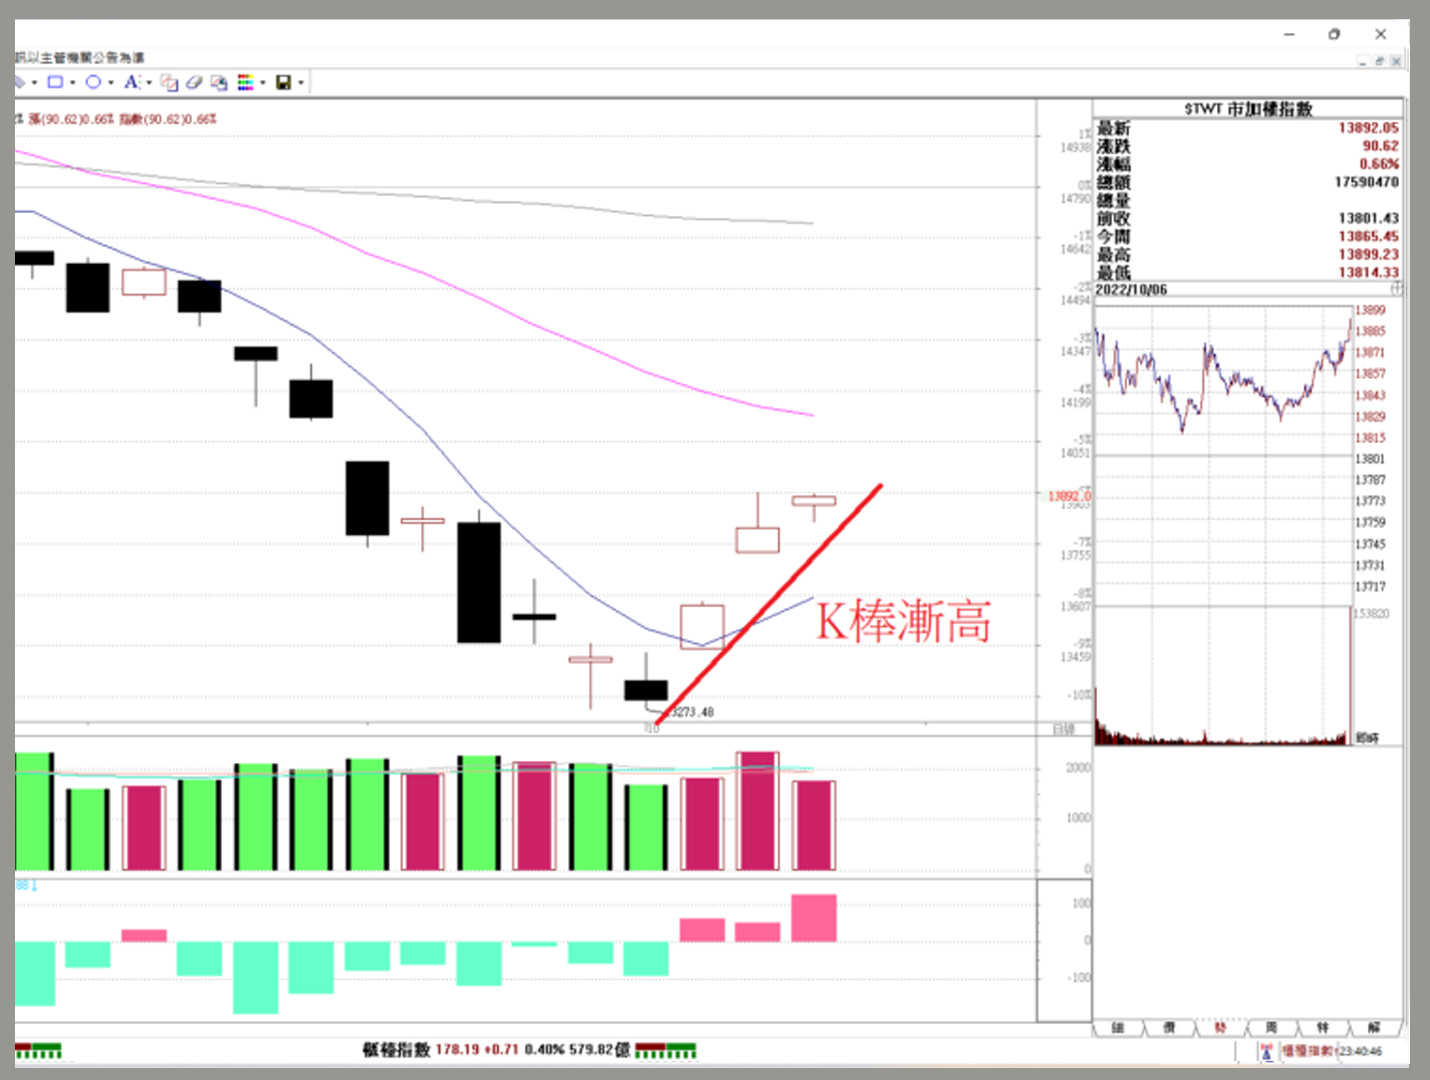The width and height of the screenshot is (1430, 1080).
Task: Click the low value 13814.33
Action: pos(1368,272)
